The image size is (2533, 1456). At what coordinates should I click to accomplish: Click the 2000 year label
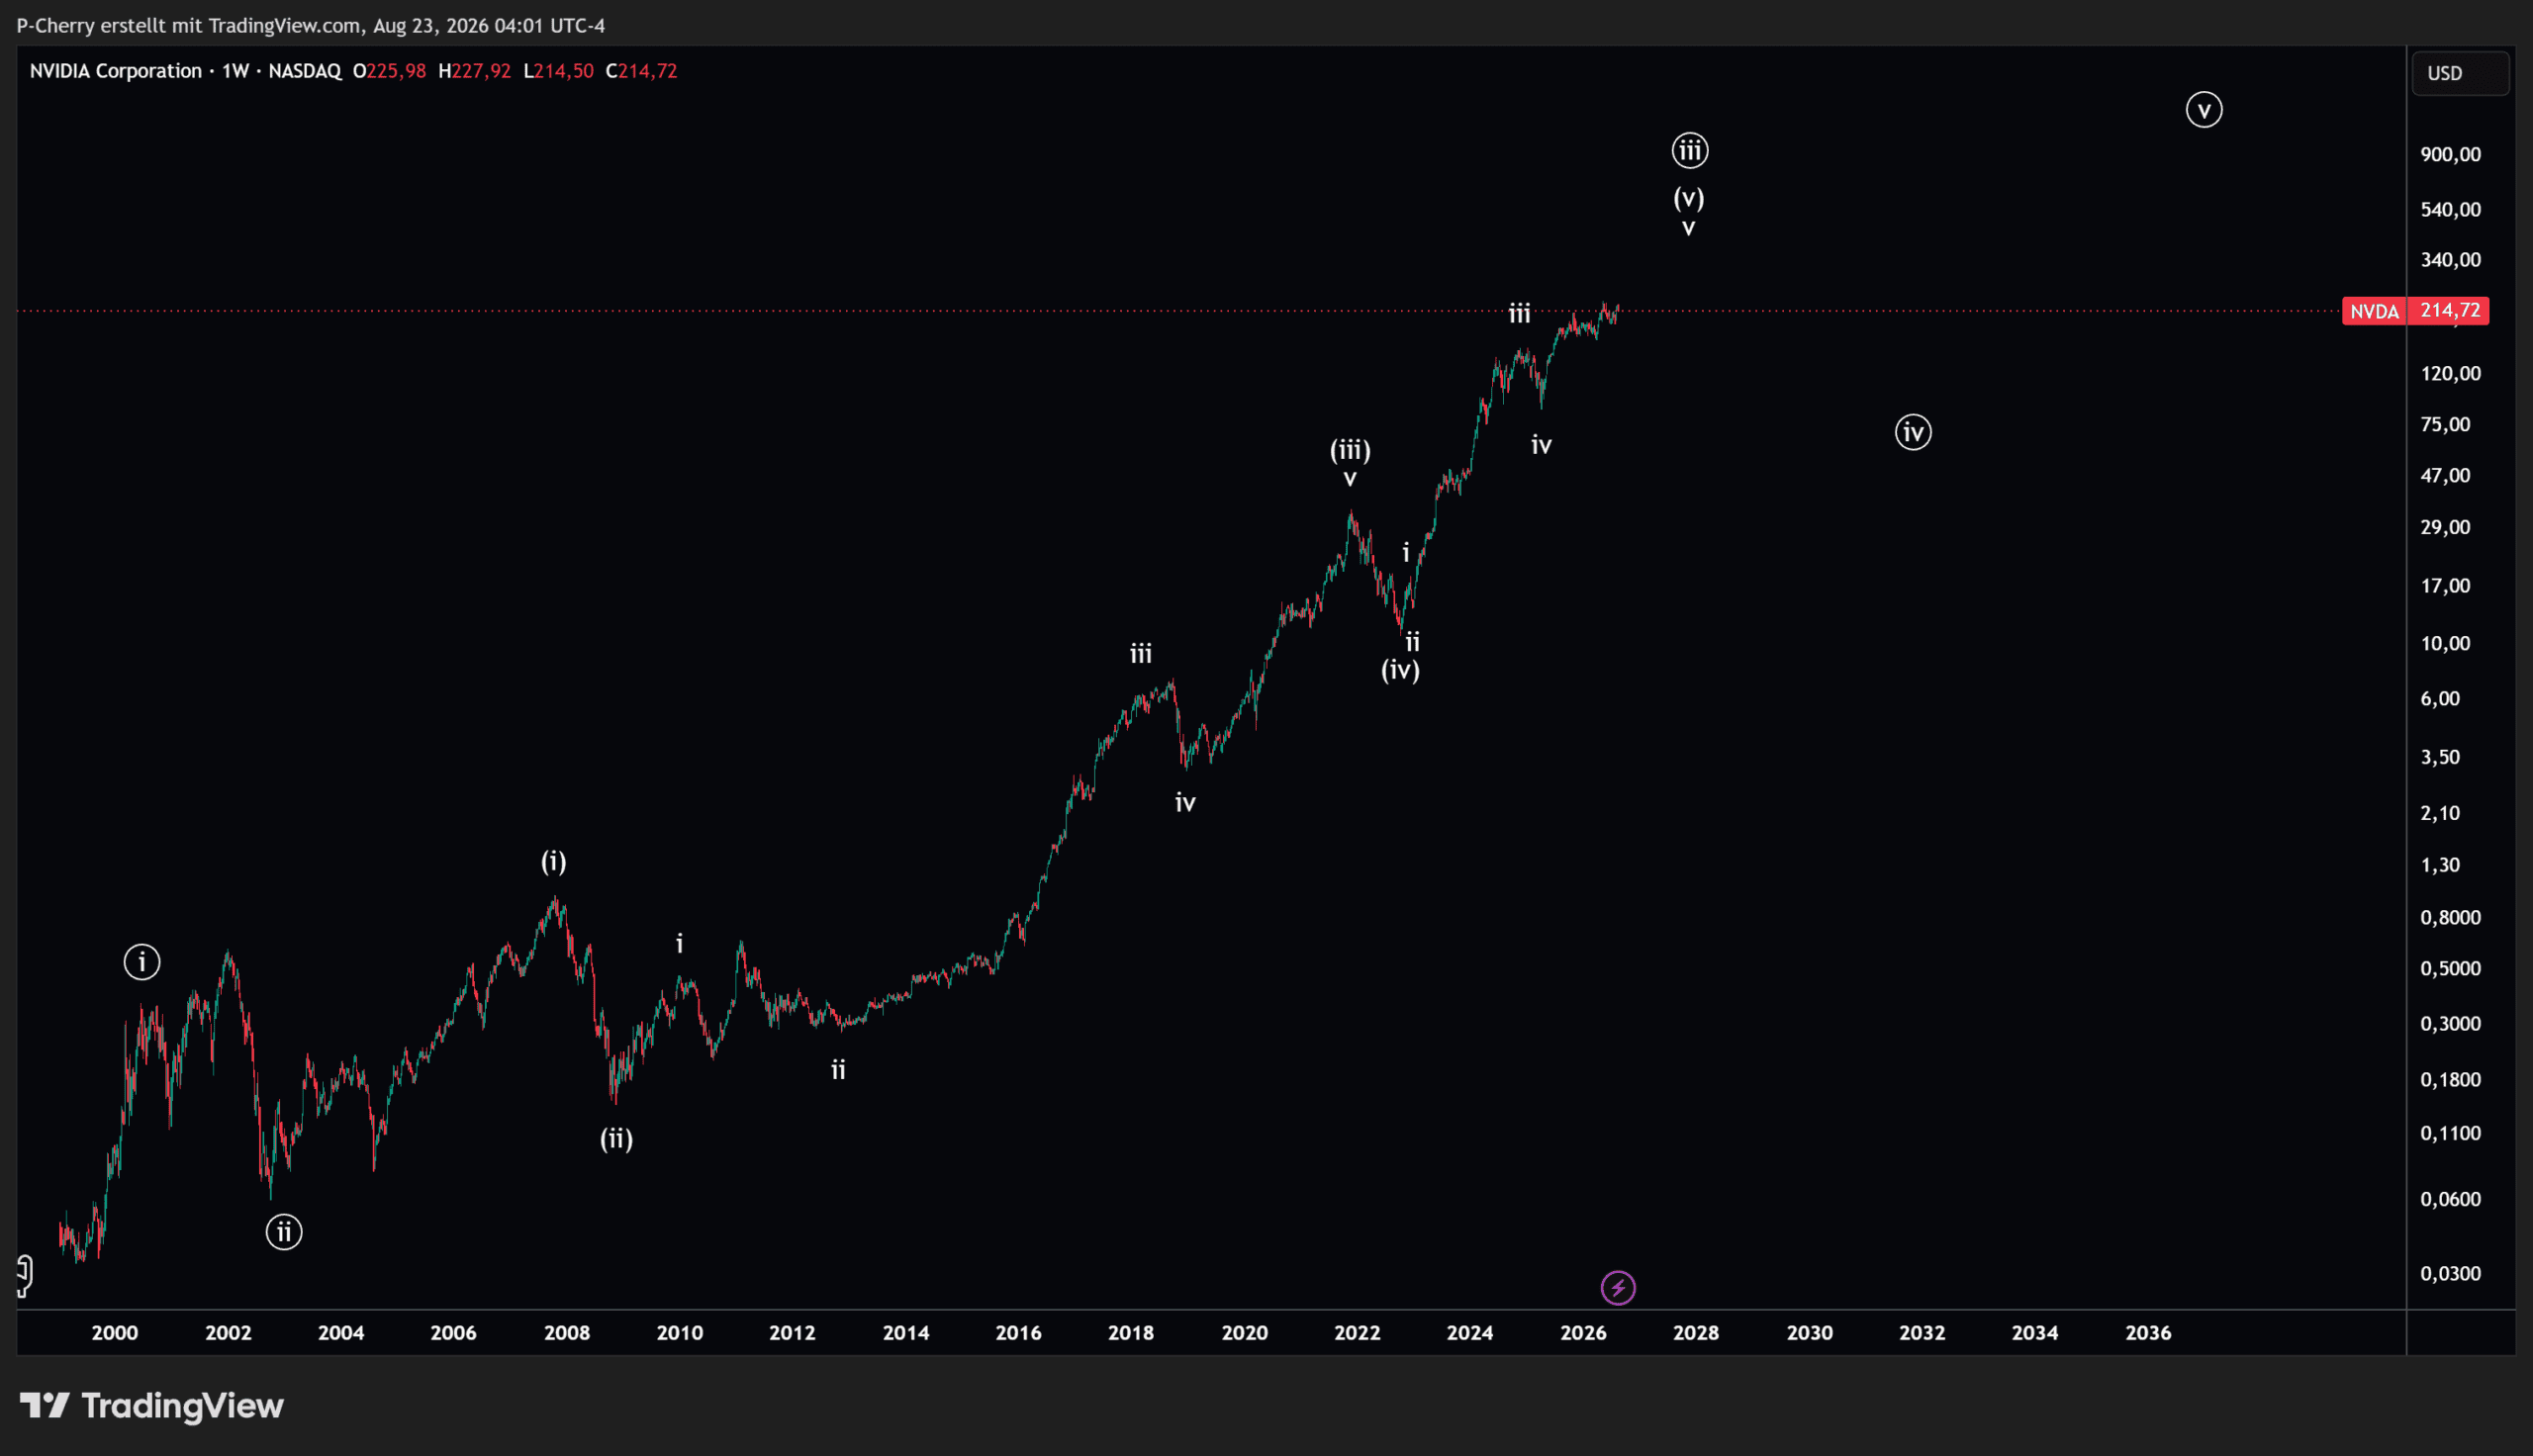click(115, 1333)
